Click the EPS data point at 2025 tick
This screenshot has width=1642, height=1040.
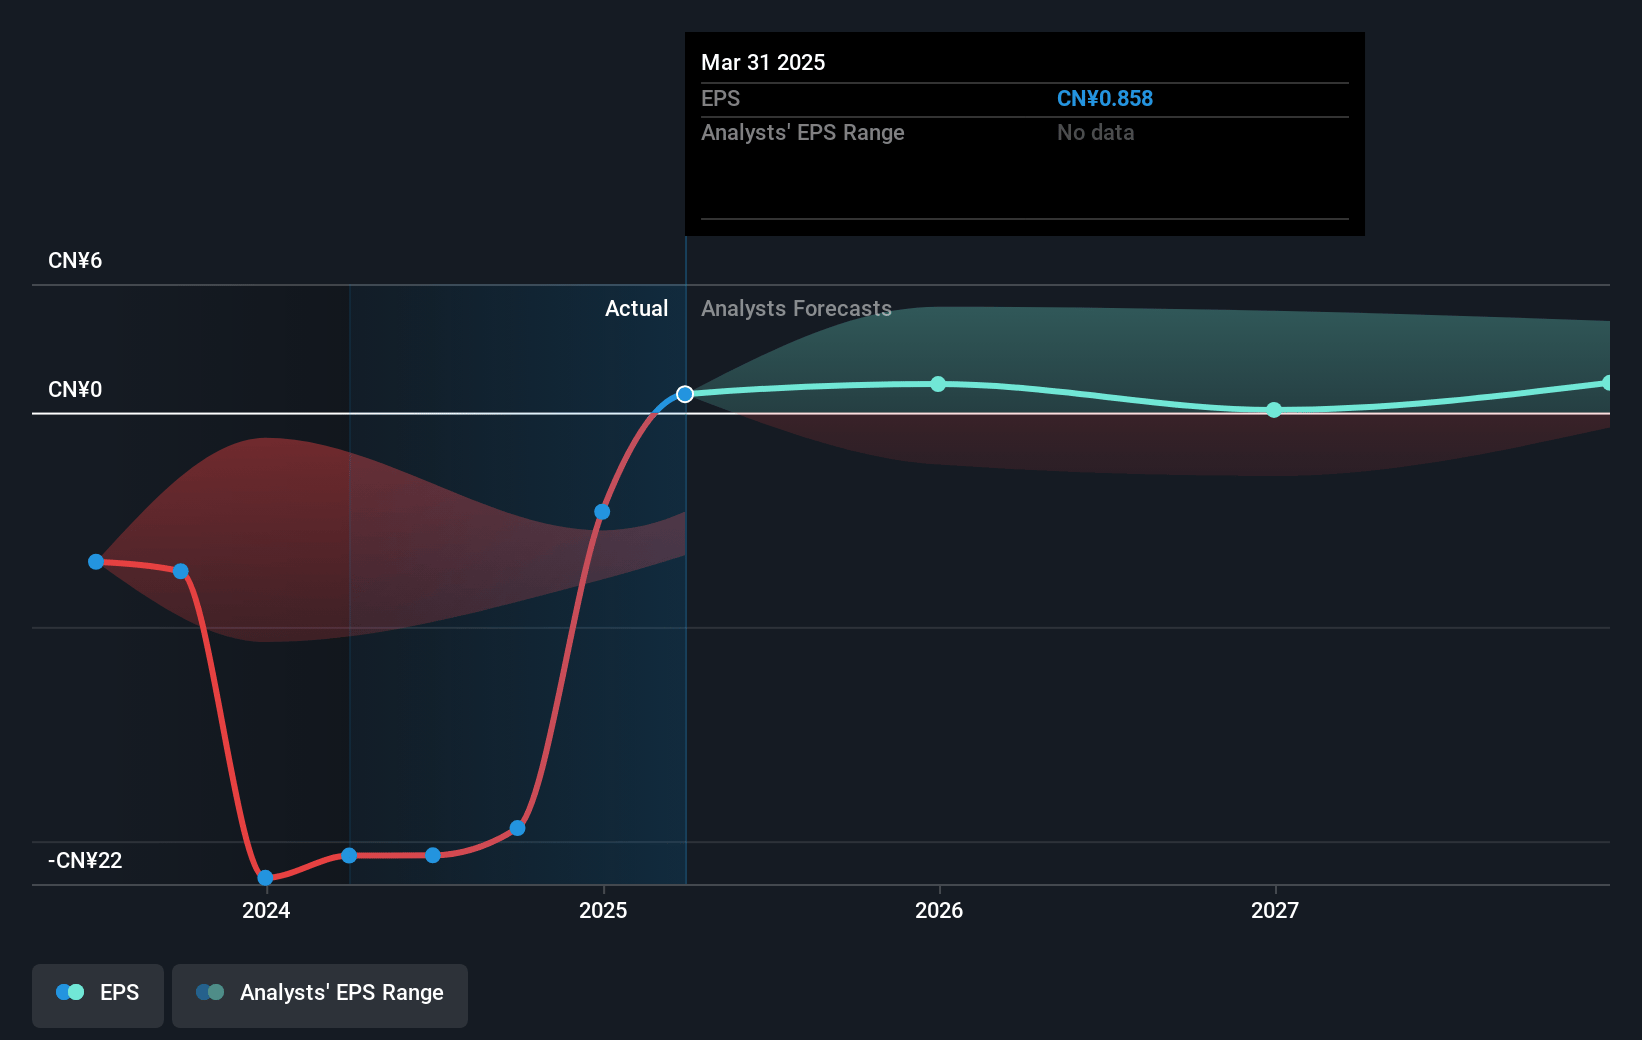point(602,512)
